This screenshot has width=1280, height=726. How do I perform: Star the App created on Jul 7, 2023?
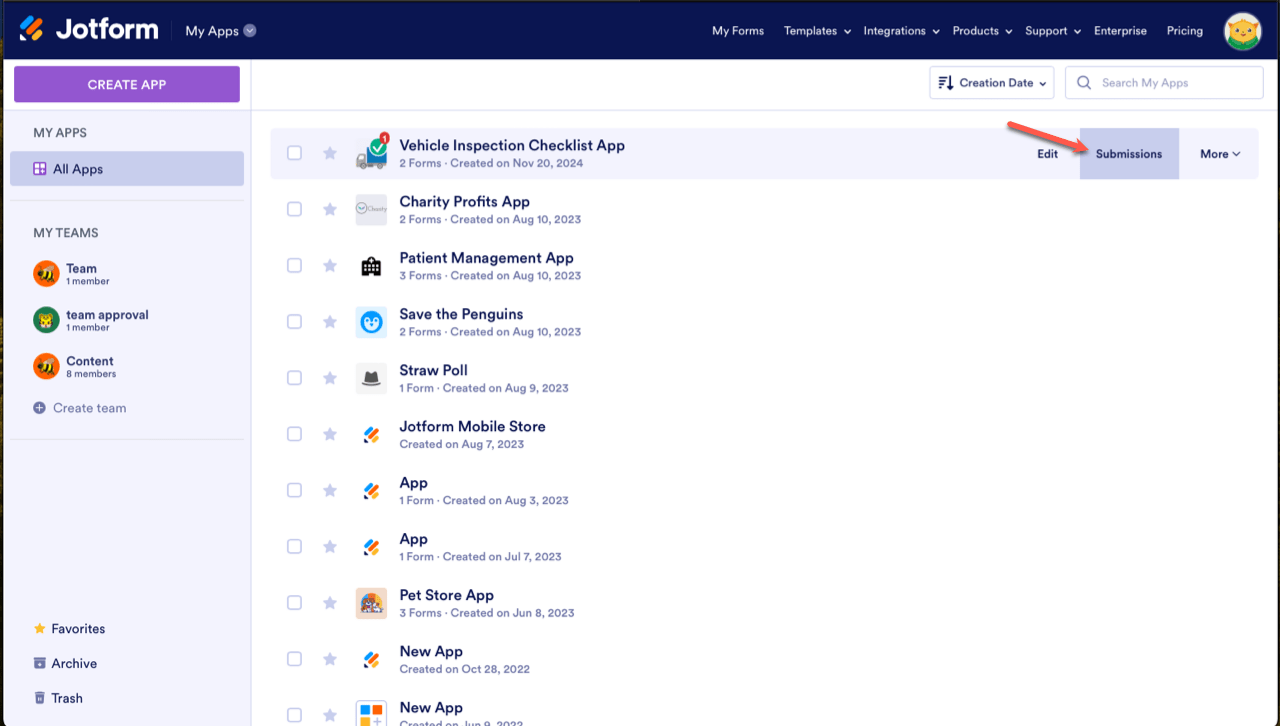click(x=330, y=546)
